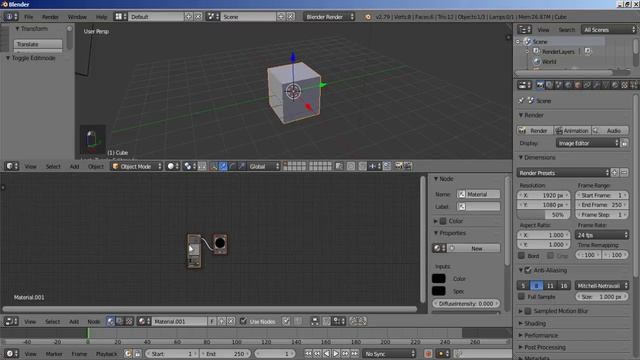This screenshot has height=360, width=640.
Task: Click the 3D manipulator translate icon
Action: click(223, 166)
